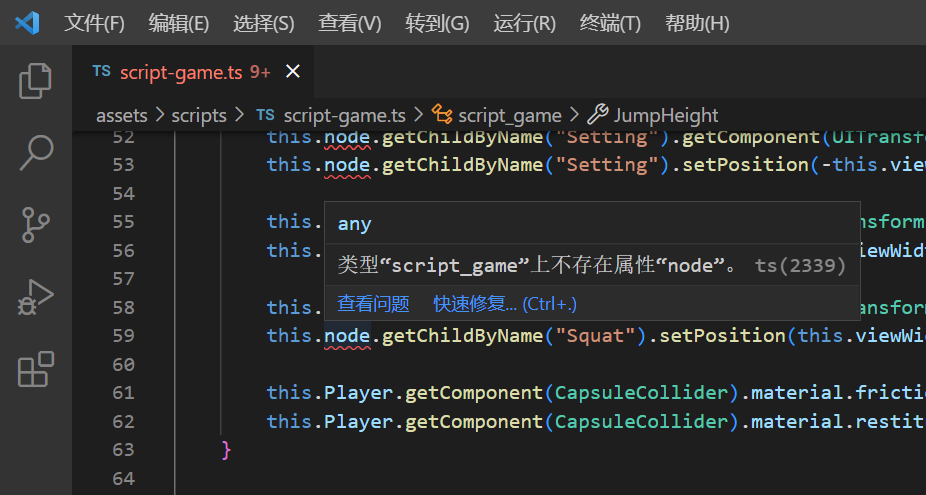
Task: Click line number 61
Action: (x=123, y=393)
